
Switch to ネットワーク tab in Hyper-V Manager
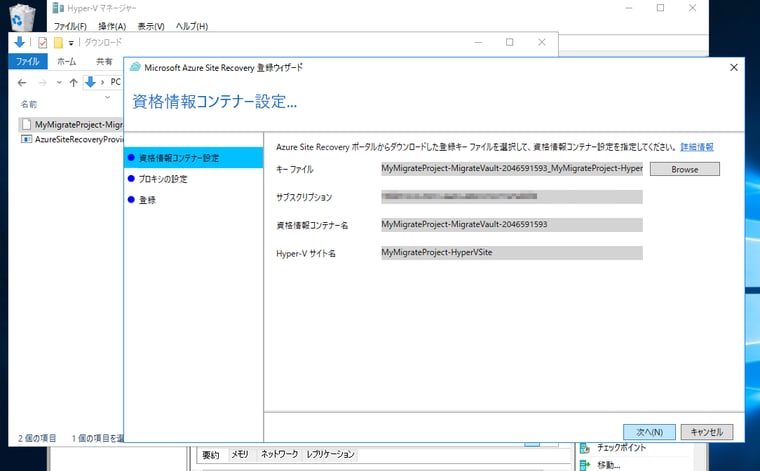279,454
